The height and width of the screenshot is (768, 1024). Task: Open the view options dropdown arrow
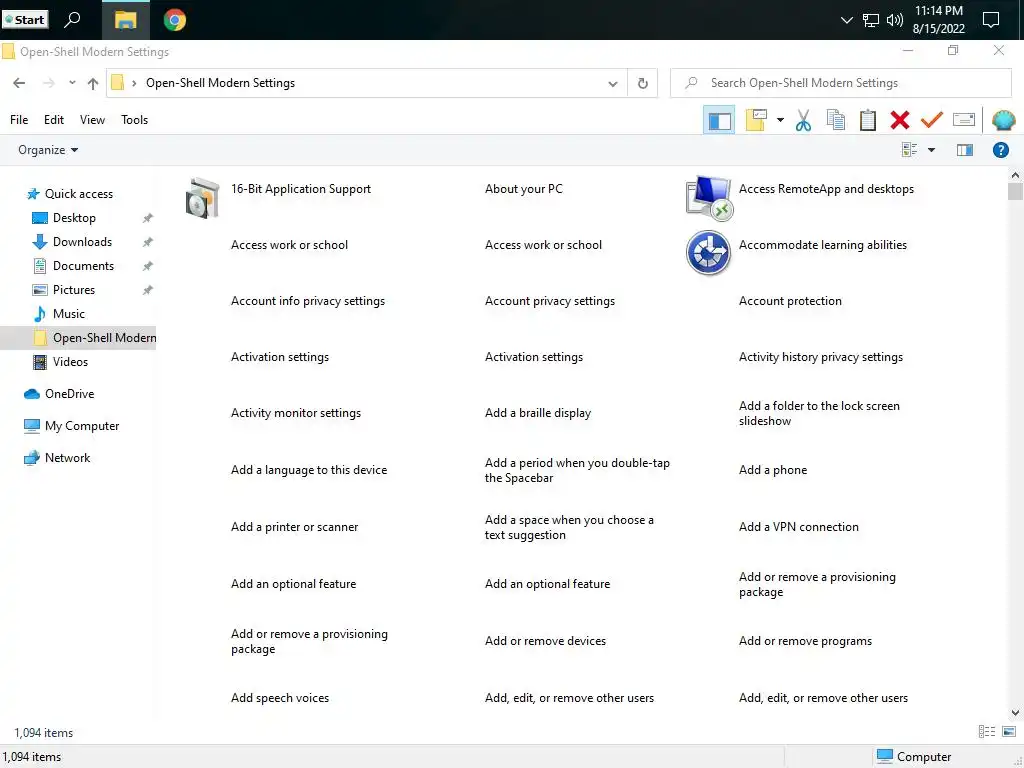(x=931, y=150)
